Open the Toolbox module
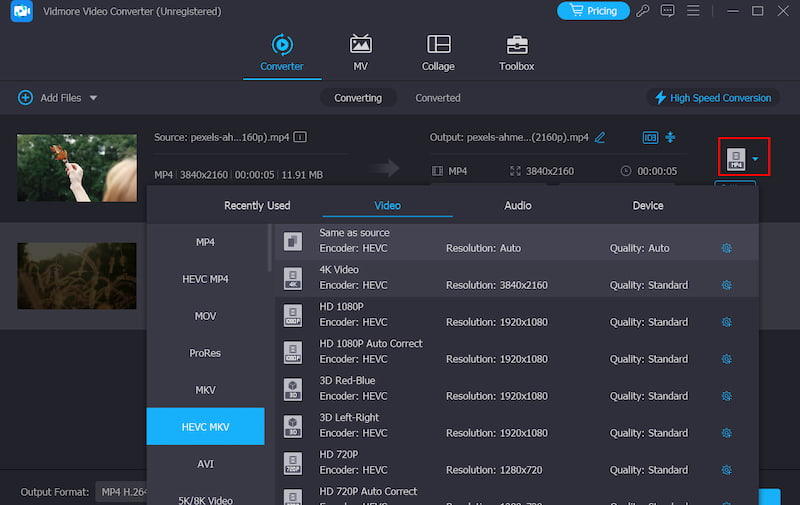The height and width of the screenshot is (505, 800). click(516, 53)
